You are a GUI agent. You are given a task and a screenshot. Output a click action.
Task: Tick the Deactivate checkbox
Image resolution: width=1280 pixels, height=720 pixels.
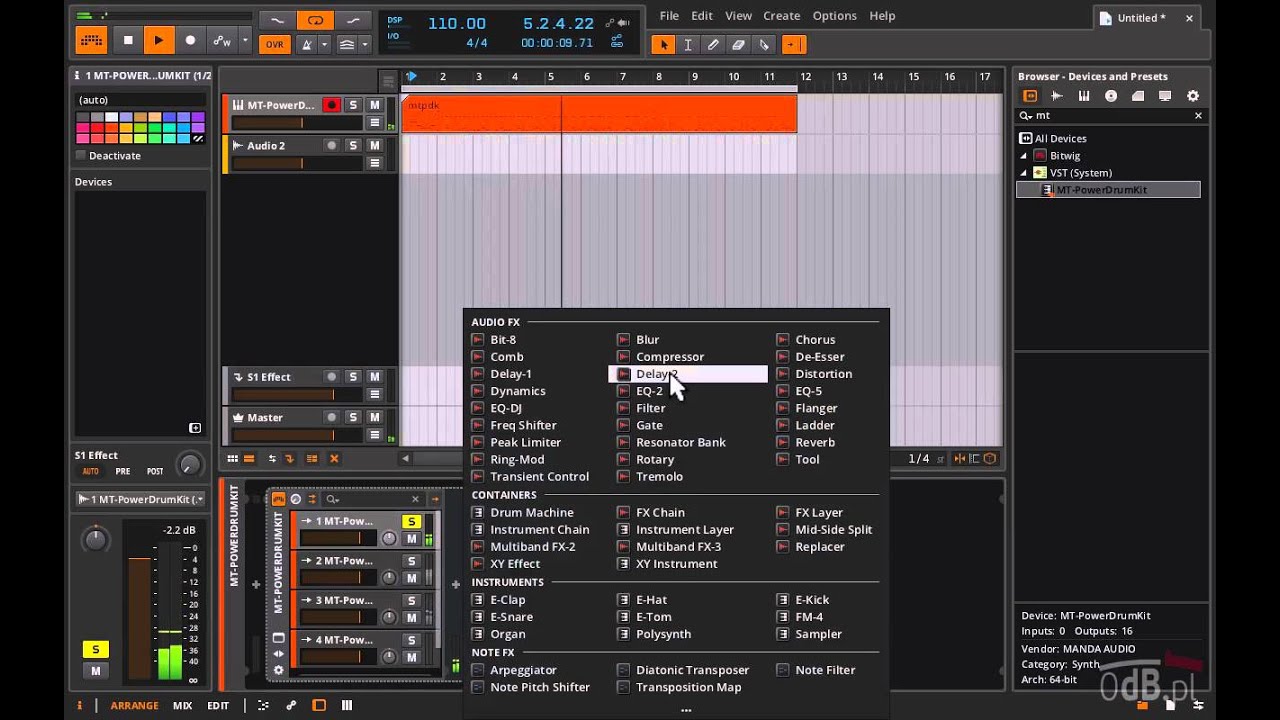point(81,156)
